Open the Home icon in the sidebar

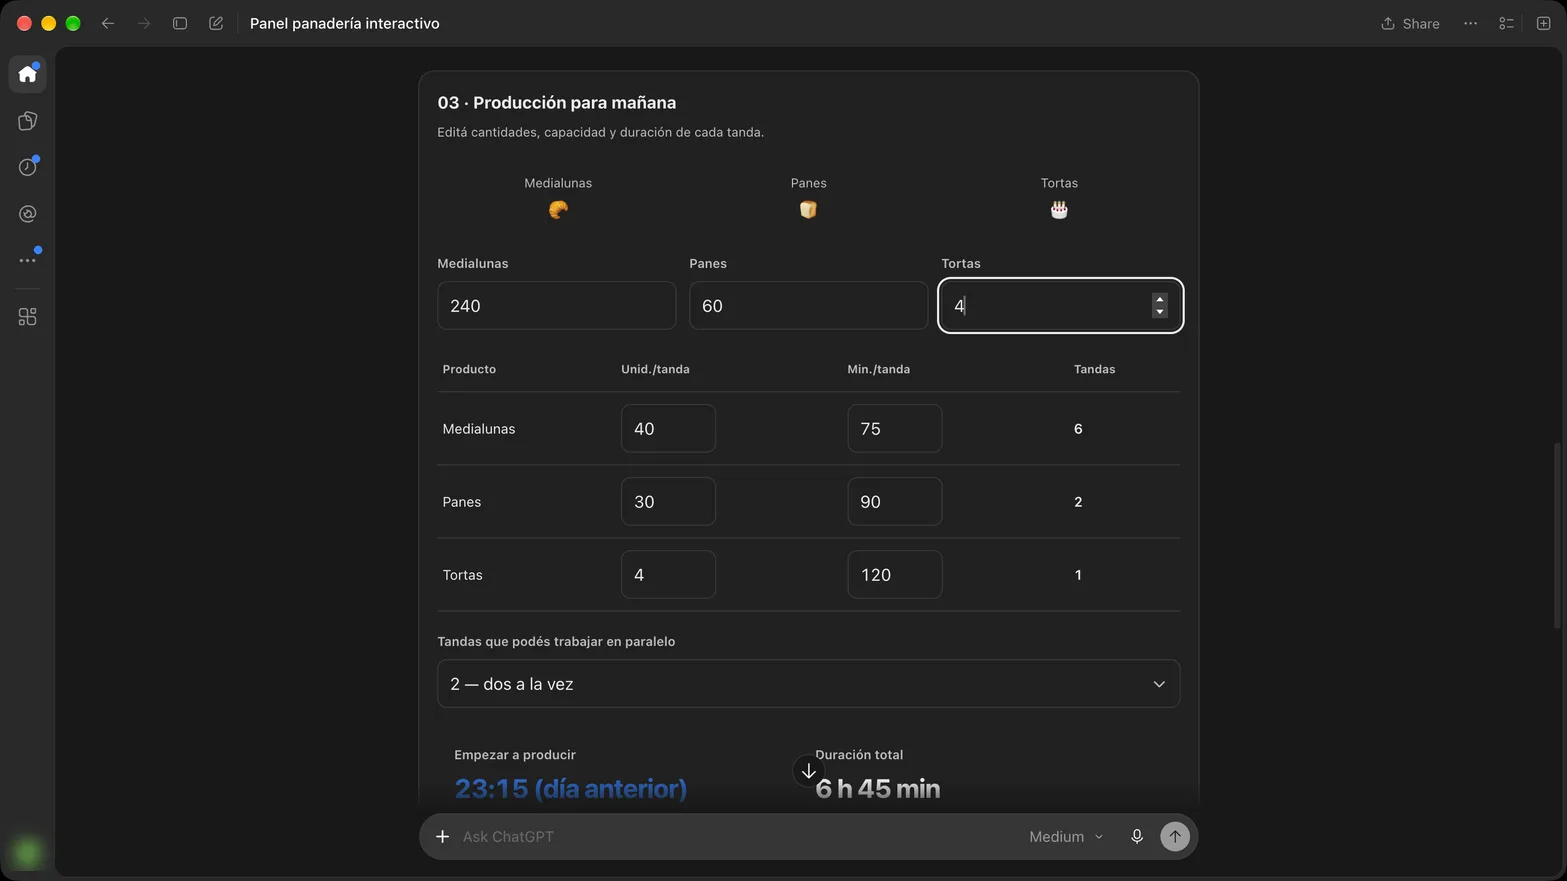[x=27, y=74]
